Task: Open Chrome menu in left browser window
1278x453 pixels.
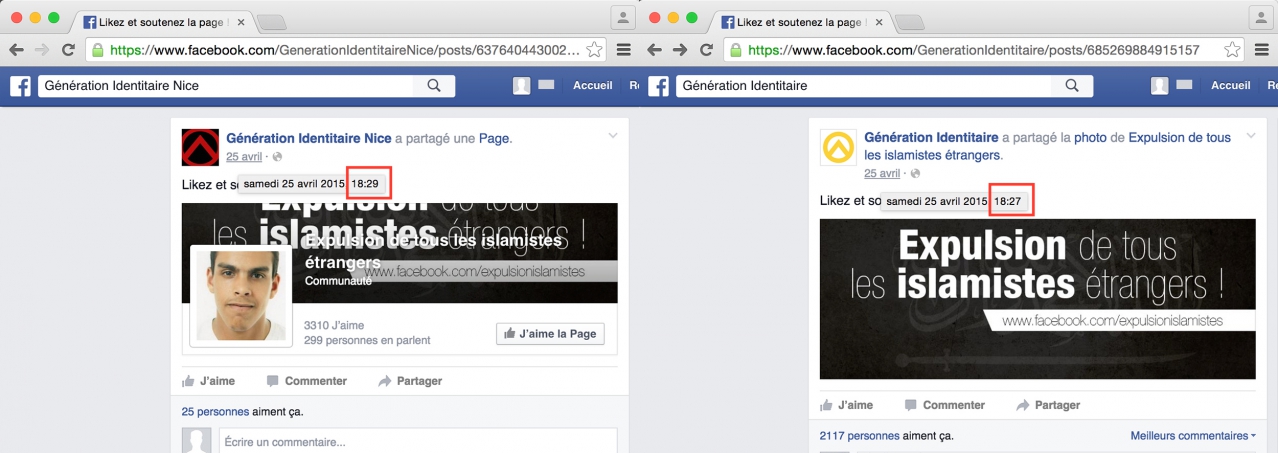Action: coord(624,49)
